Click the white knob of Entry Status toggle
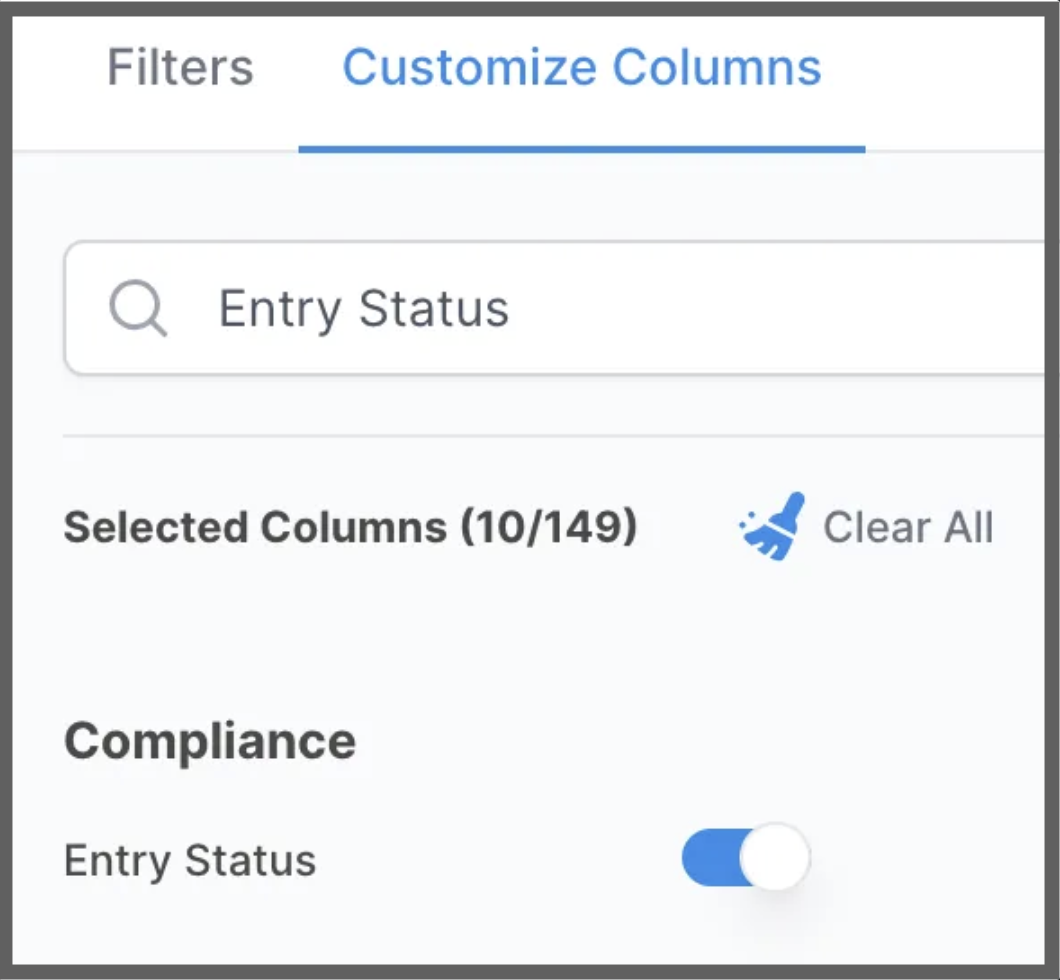The width and height of the screenshot is (1060, 980). (x=775, y=858)
